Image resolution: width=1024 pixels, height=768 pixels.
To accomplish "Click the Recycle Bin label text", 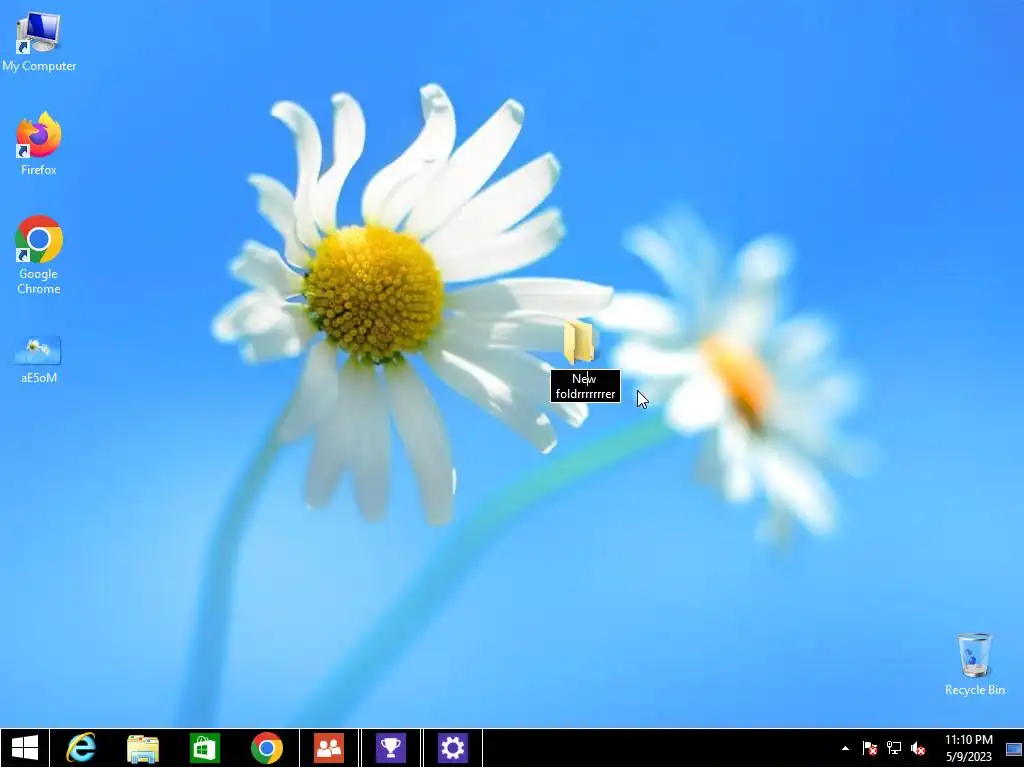I will (974, 690).
